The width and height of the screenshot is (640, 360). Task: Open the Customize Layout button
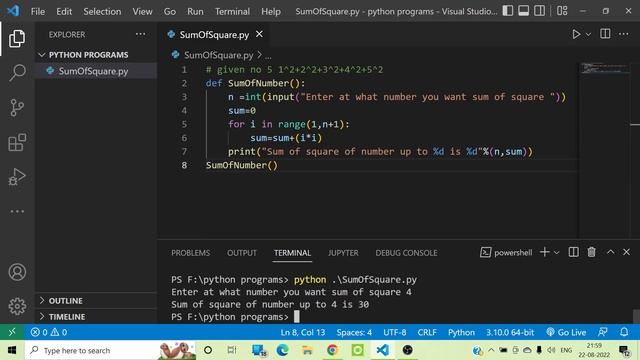pyautogui.click(x=562, y=11)
